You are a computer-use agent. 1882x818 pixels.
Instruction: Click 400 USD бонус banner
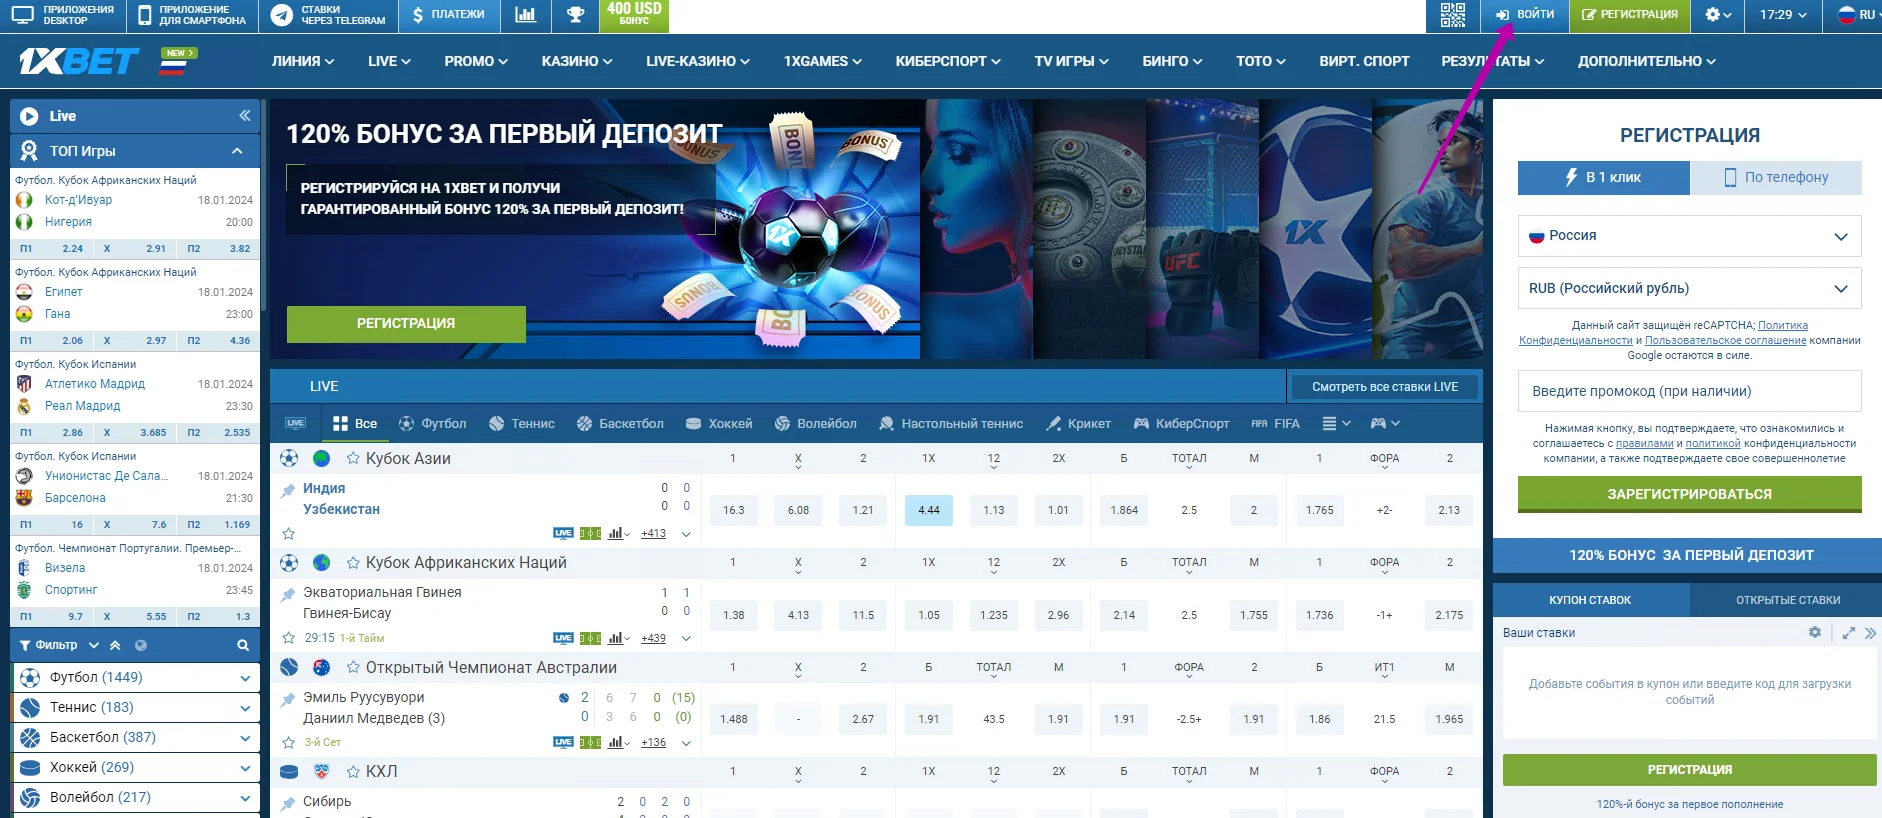pyautogui.click(x=634, y=15)
